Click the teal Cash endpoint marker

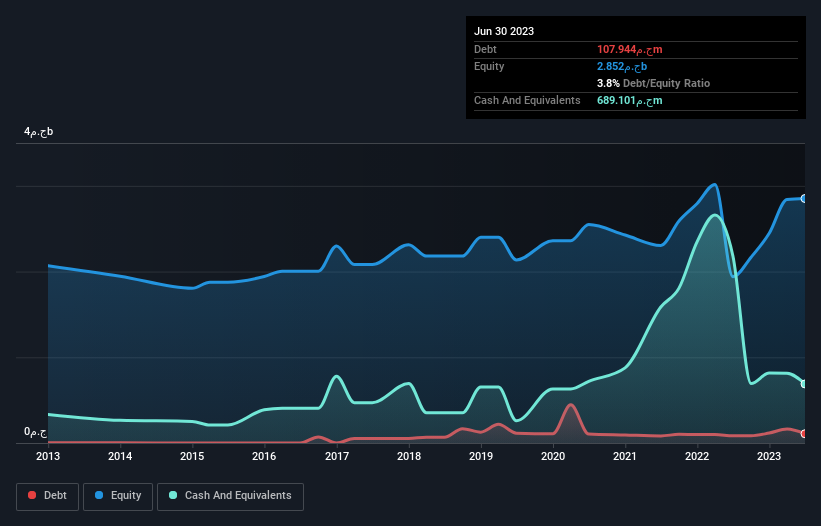(804, 384)
